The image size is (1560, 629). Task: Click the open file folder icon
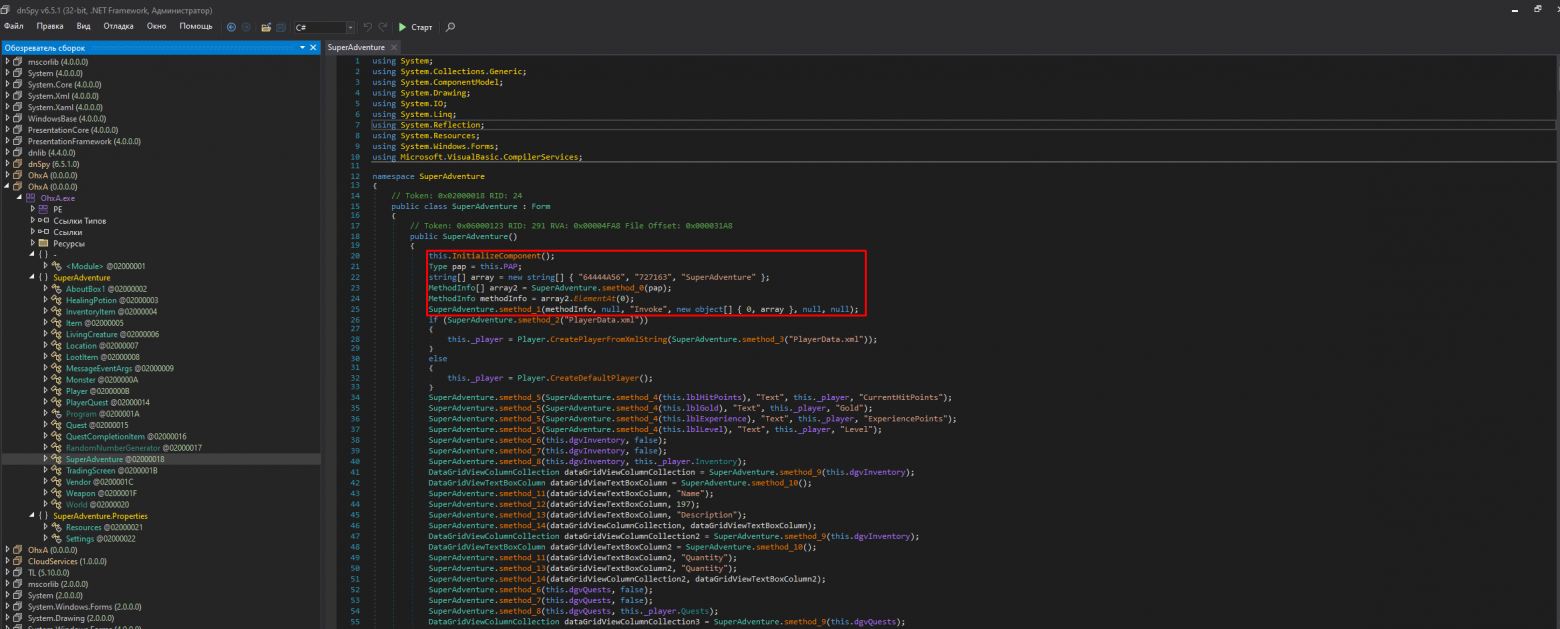[266, 27]
